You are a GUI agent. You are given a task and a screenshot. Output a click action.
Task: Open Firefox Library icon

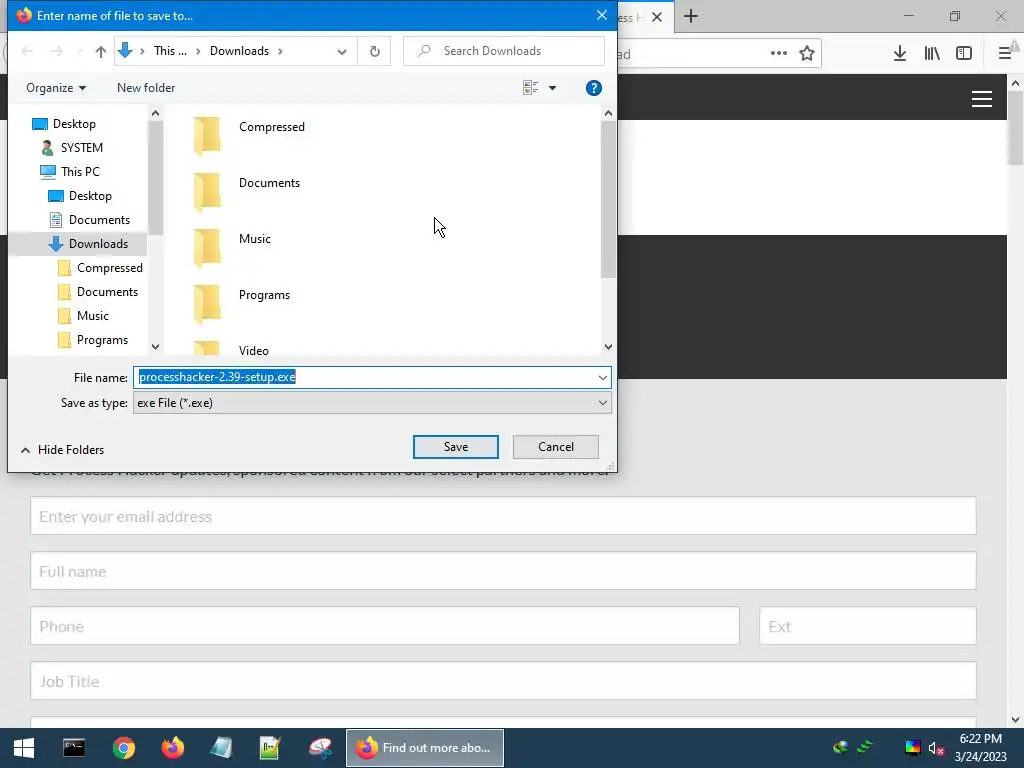[x=932, y=54]
